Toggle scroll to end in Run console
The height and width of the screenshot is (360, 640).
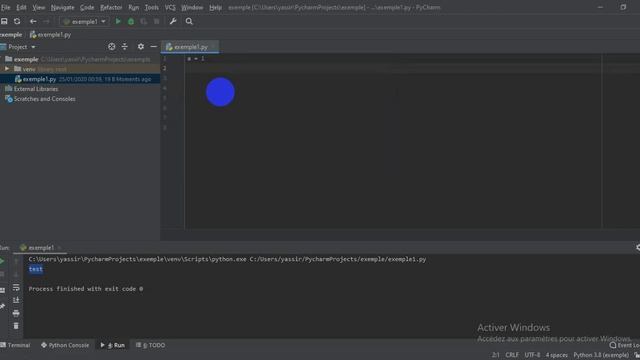click(x=16, y=300)
